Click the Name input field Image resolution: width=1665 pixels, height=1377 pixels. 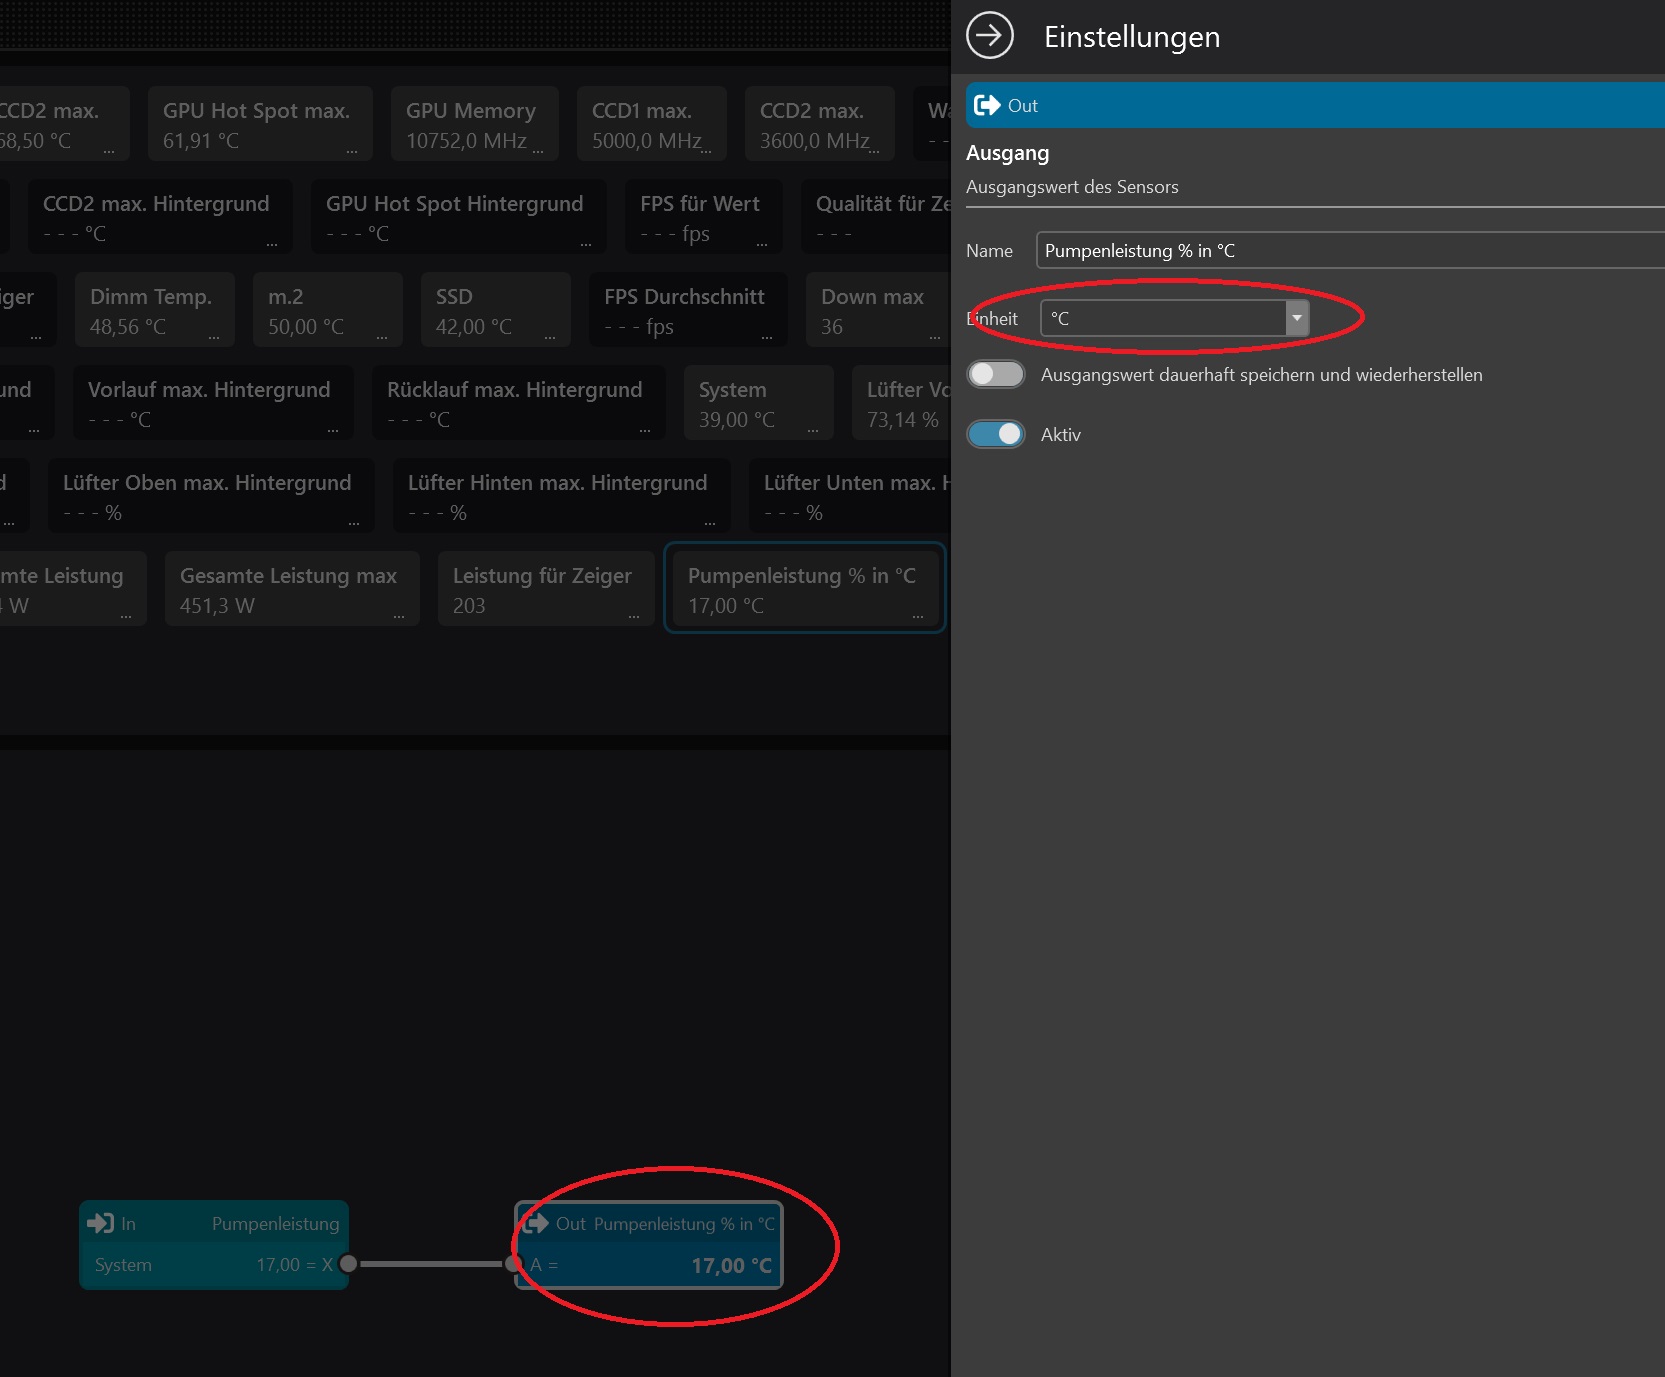pyautogui.click(x=1348, y=250)
